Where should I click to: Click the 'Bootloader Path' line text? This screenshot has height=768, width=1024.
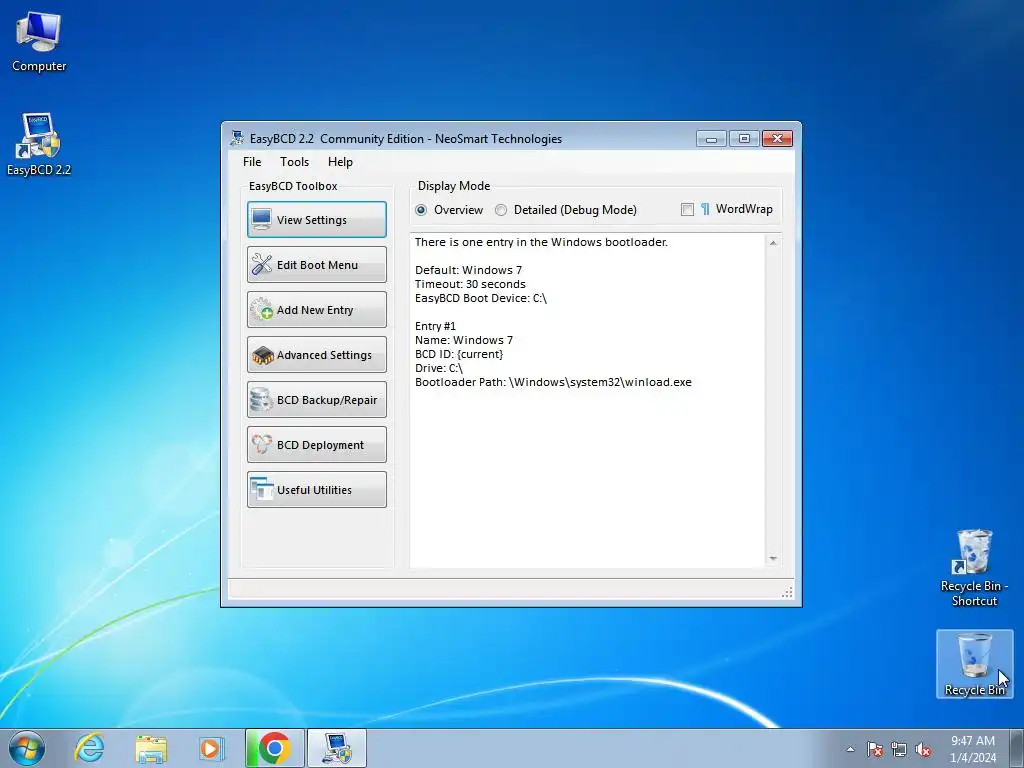click(x=553, y=382)
